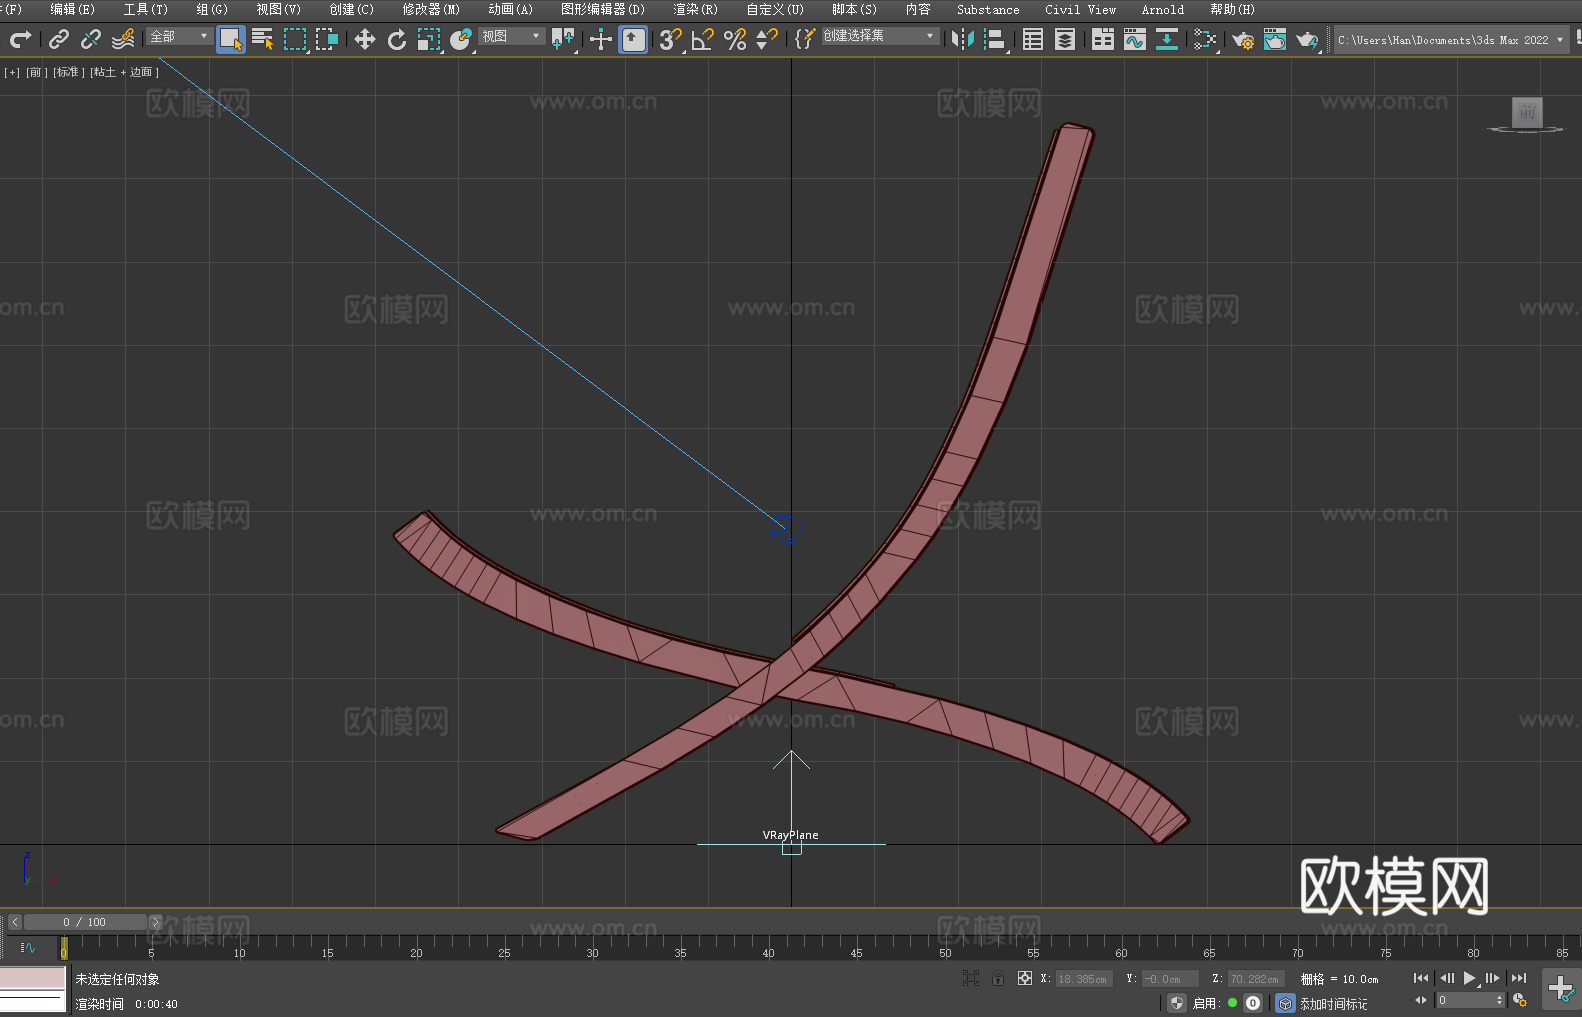Open the Civil View menu
This screenshot has height=1017, width=1582.
1080,9
